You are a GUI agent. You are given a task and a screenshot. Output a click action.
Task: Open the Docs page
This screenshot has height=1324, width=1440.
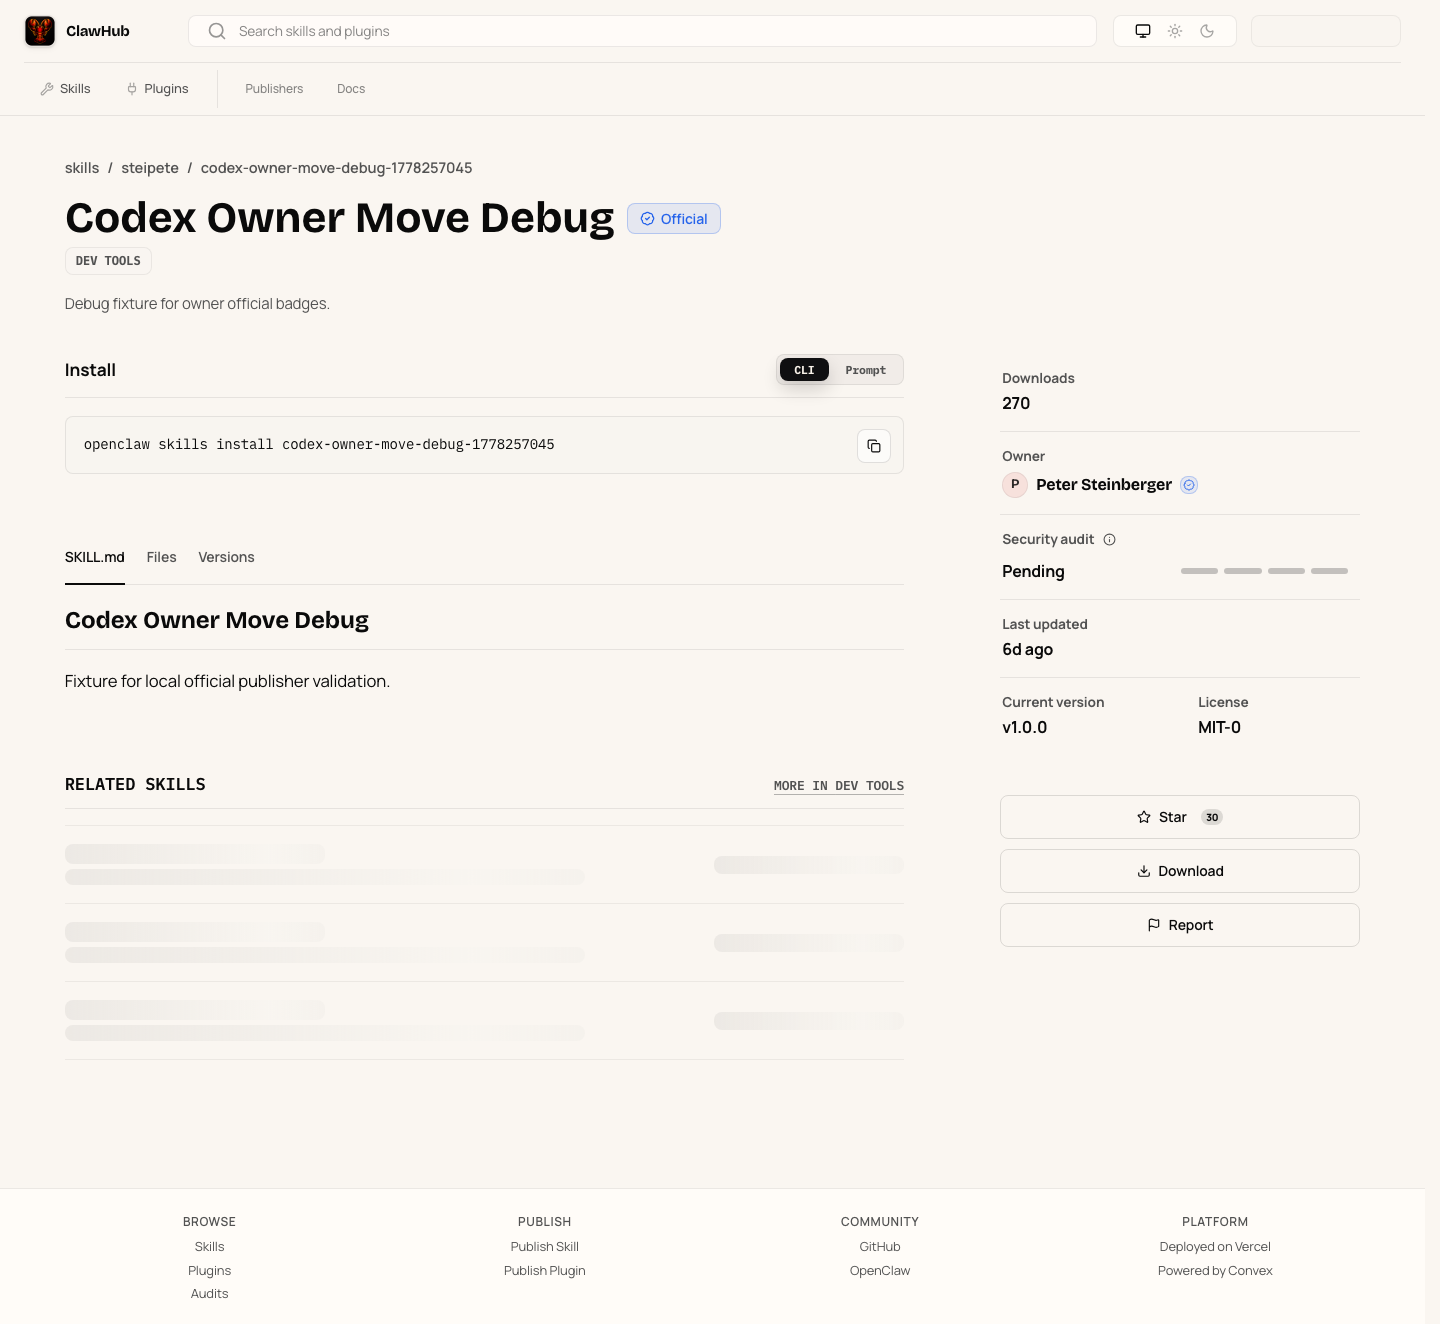351,89
